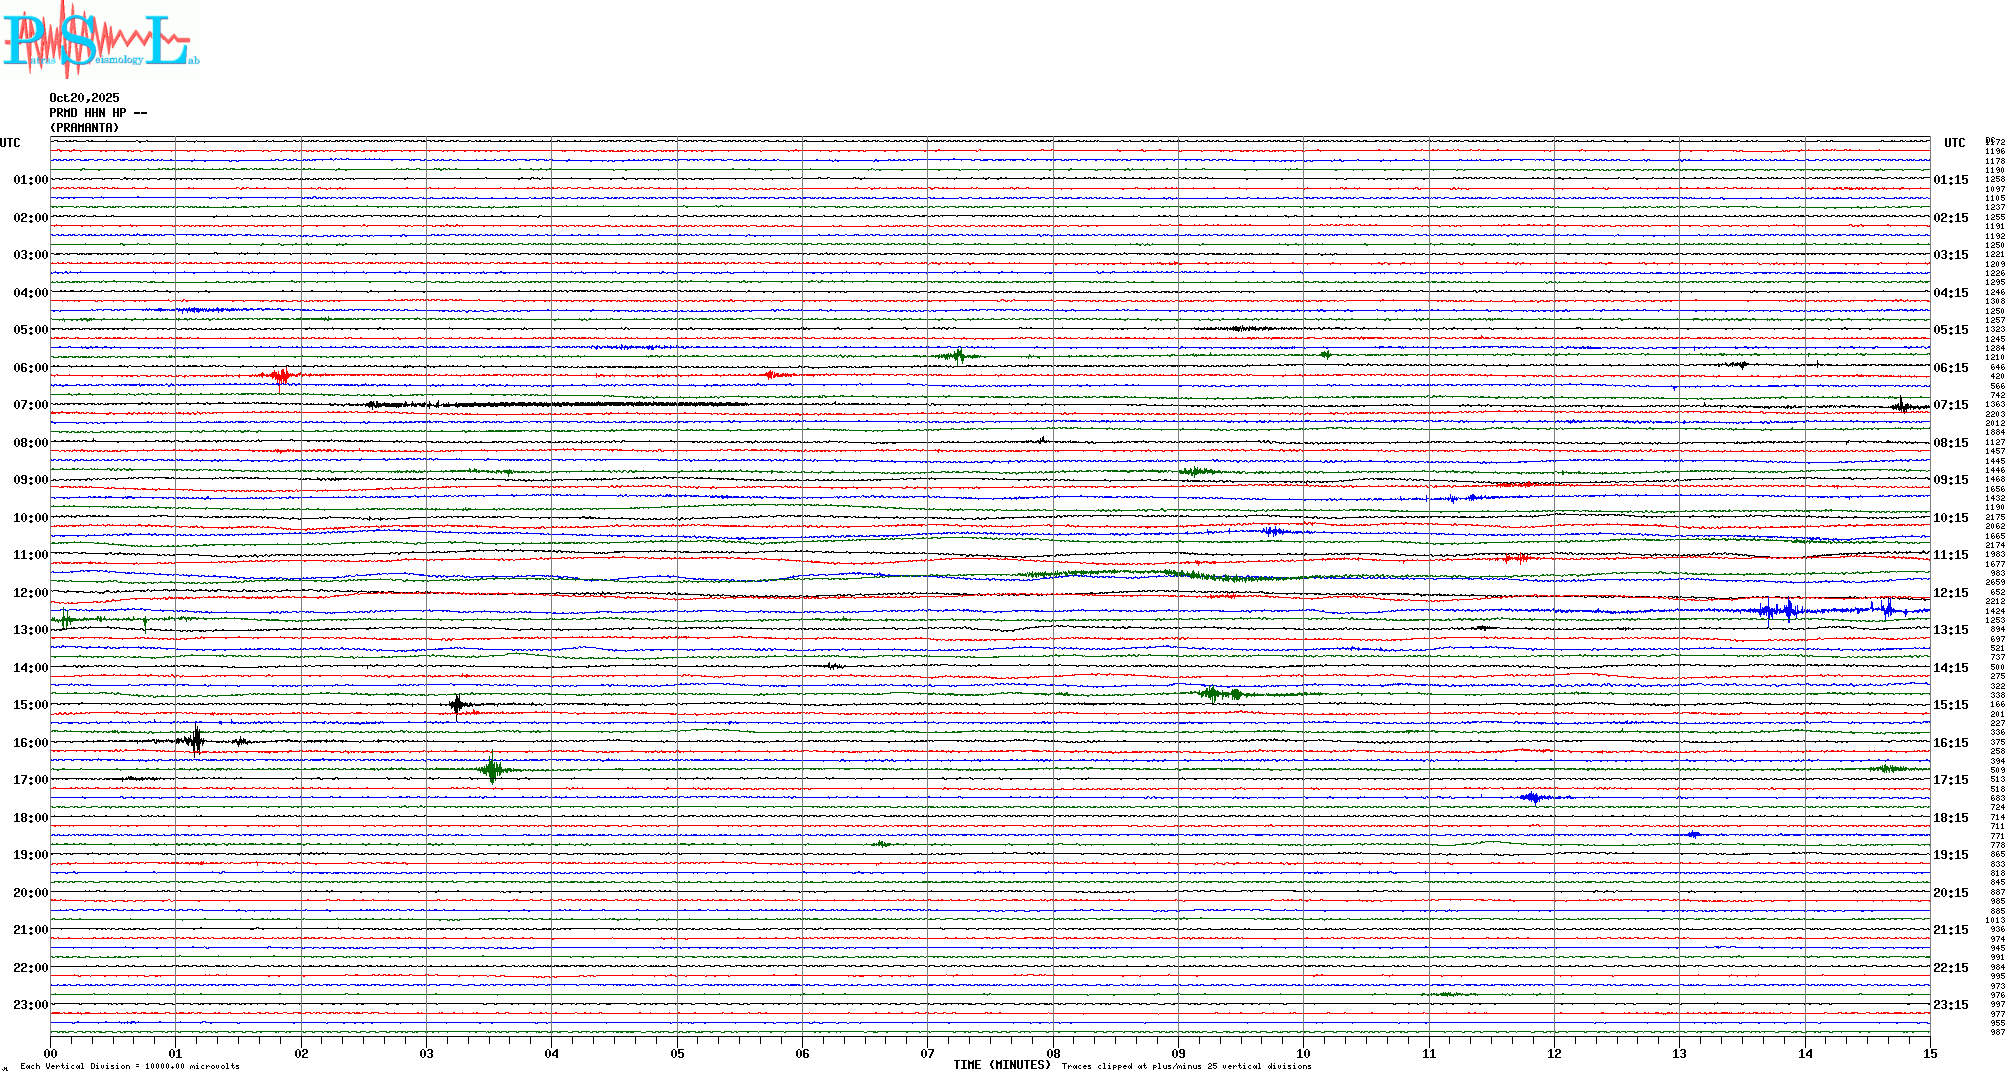Image resolution: width=2010 pixels, height=1080 pixels.
Task: Click the large black event on 16:00 trace
Action: [196, 740]
